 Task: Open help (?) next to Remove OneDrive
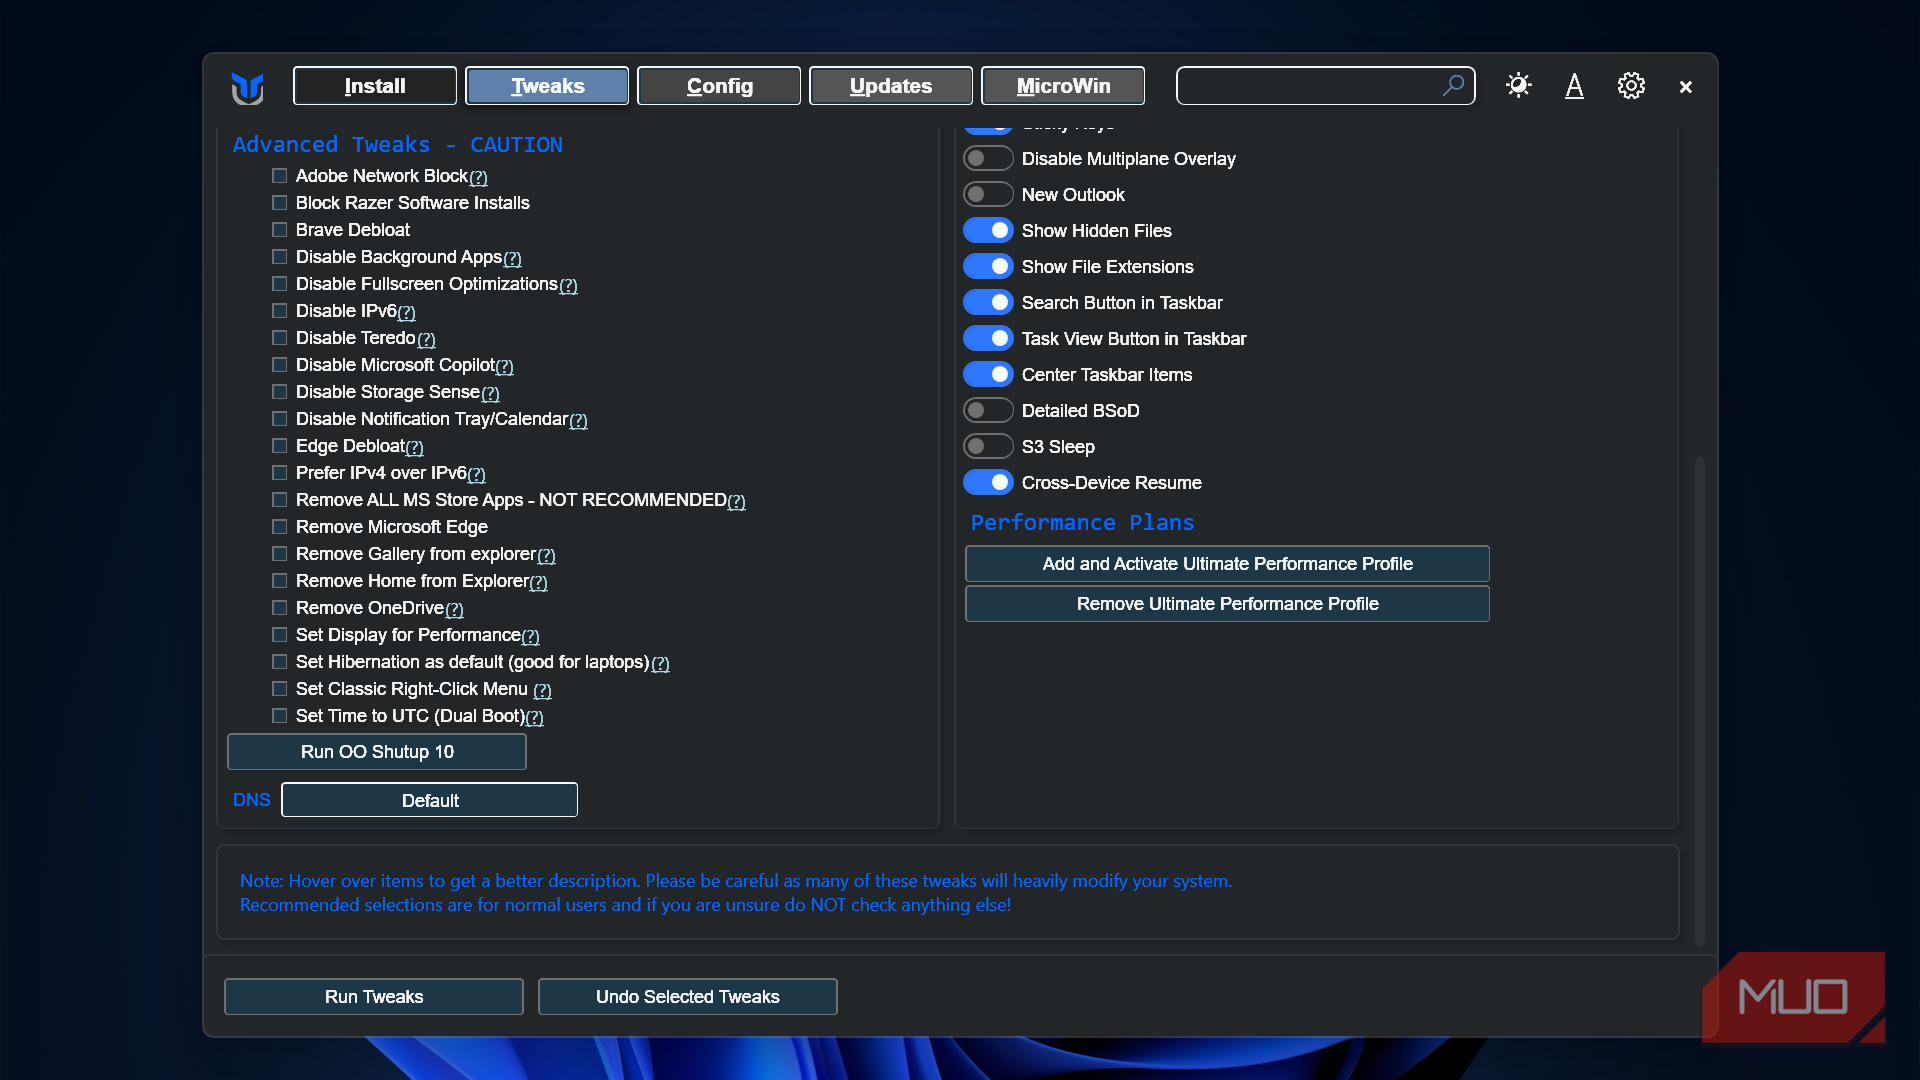coord(455,609)
